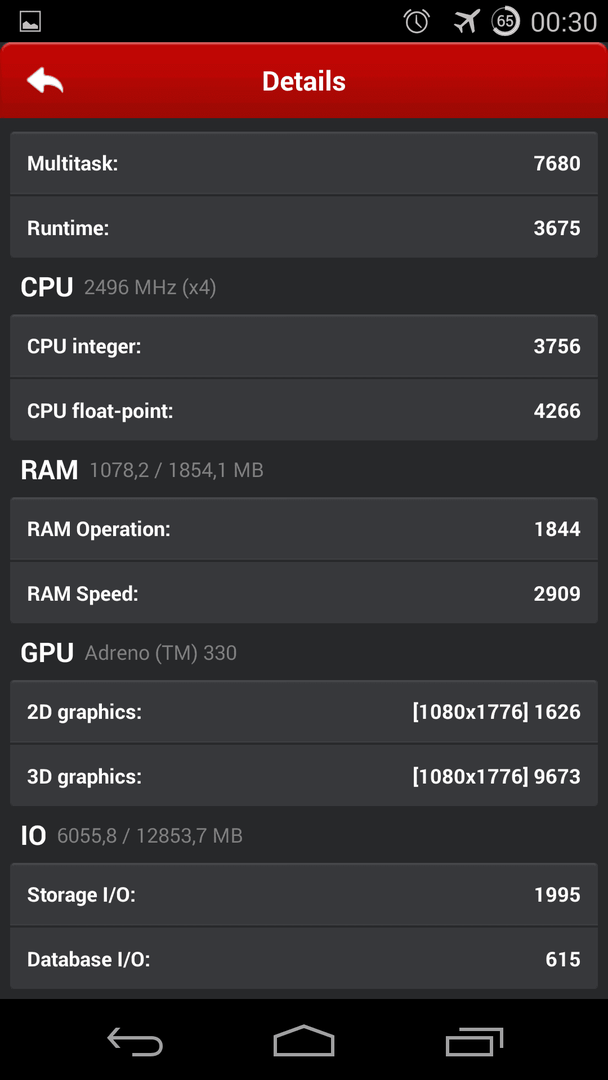Tap the Details title text
The width and height of the screenshot is (608, 1080).
(304, 81)
